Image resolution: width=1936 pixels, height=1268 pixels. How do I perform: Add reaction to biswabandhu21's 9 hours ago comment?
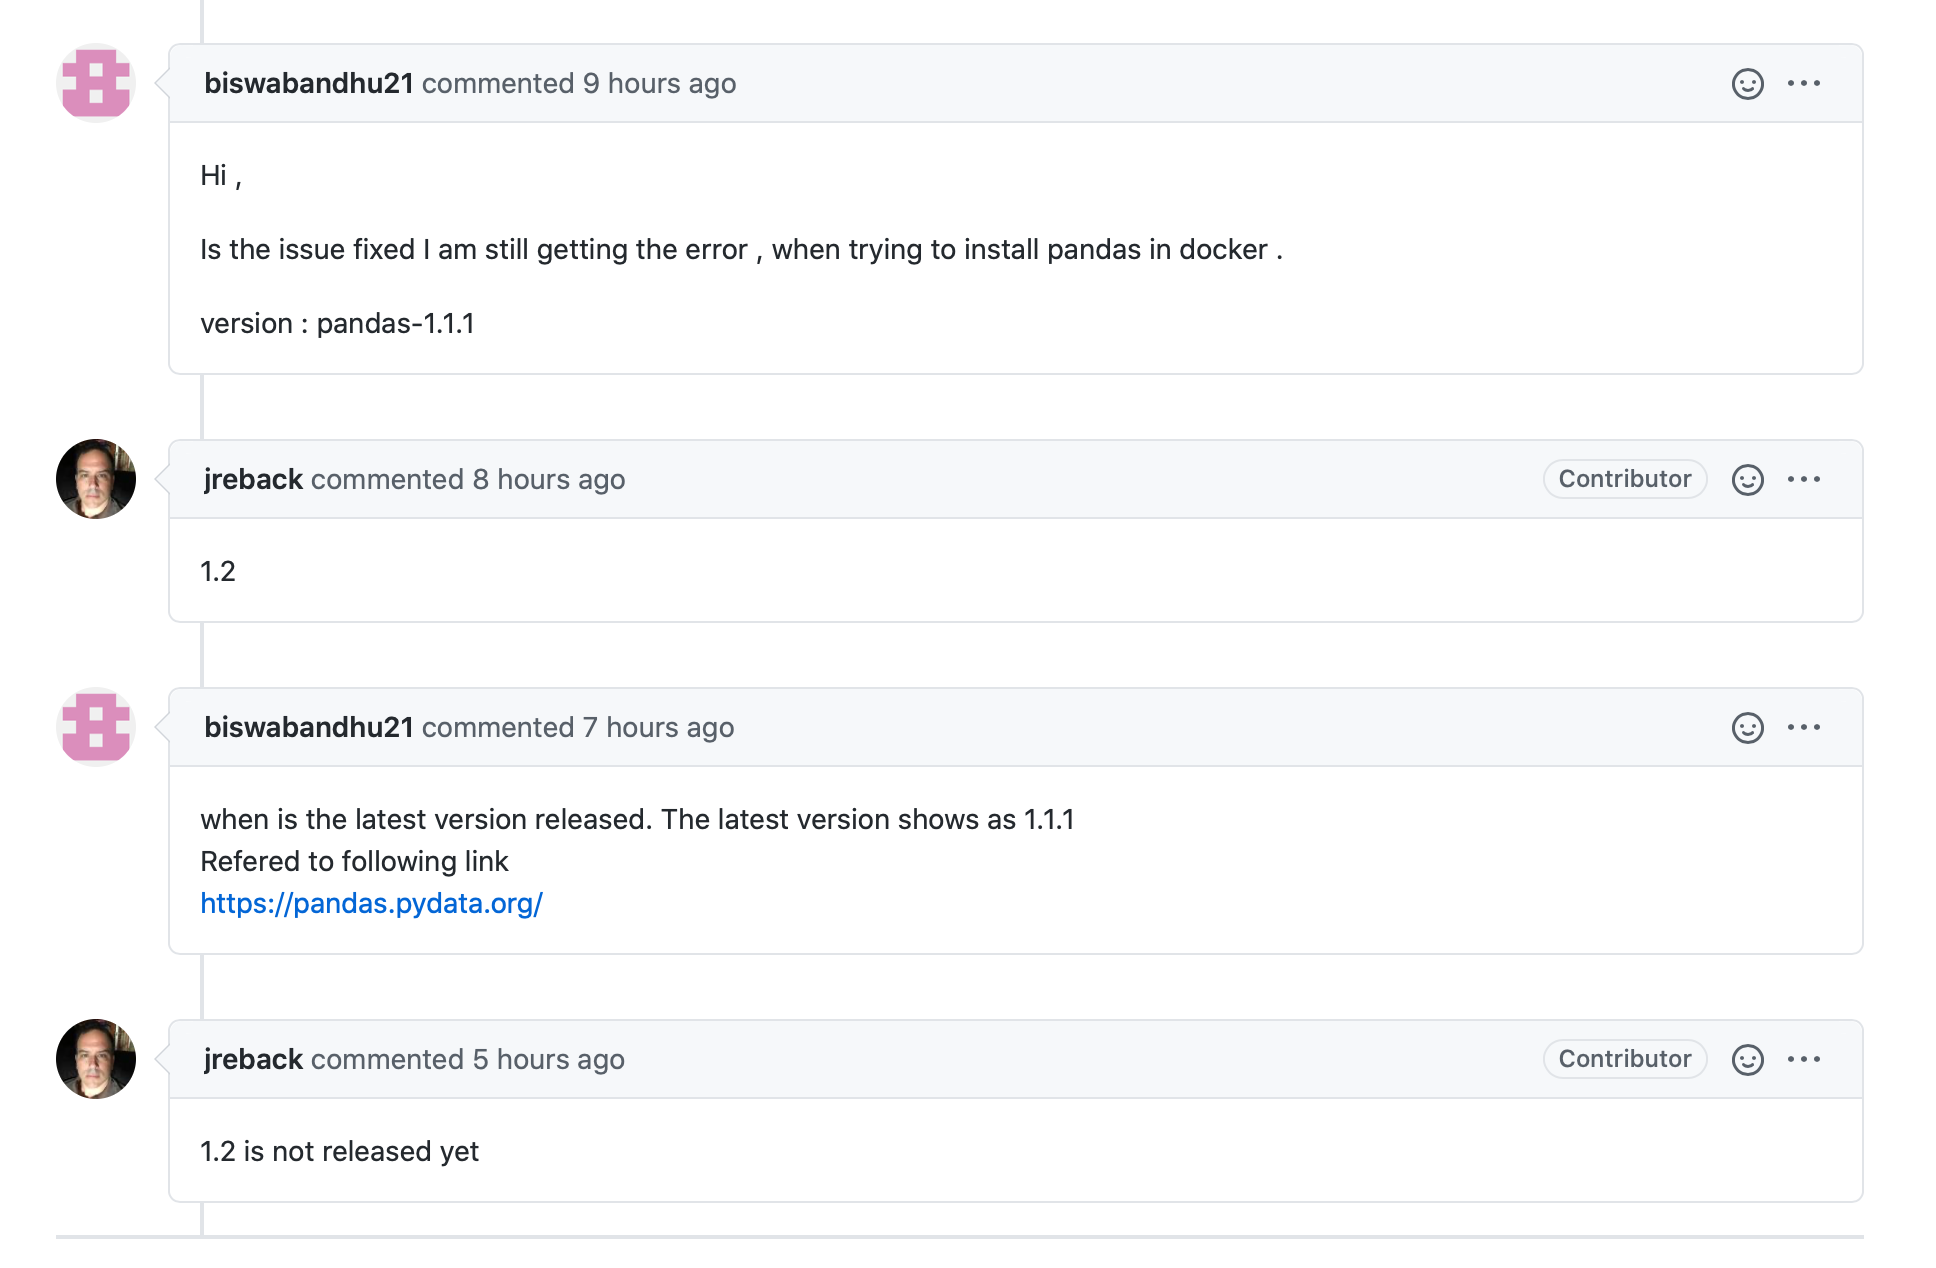point(1747,84)
